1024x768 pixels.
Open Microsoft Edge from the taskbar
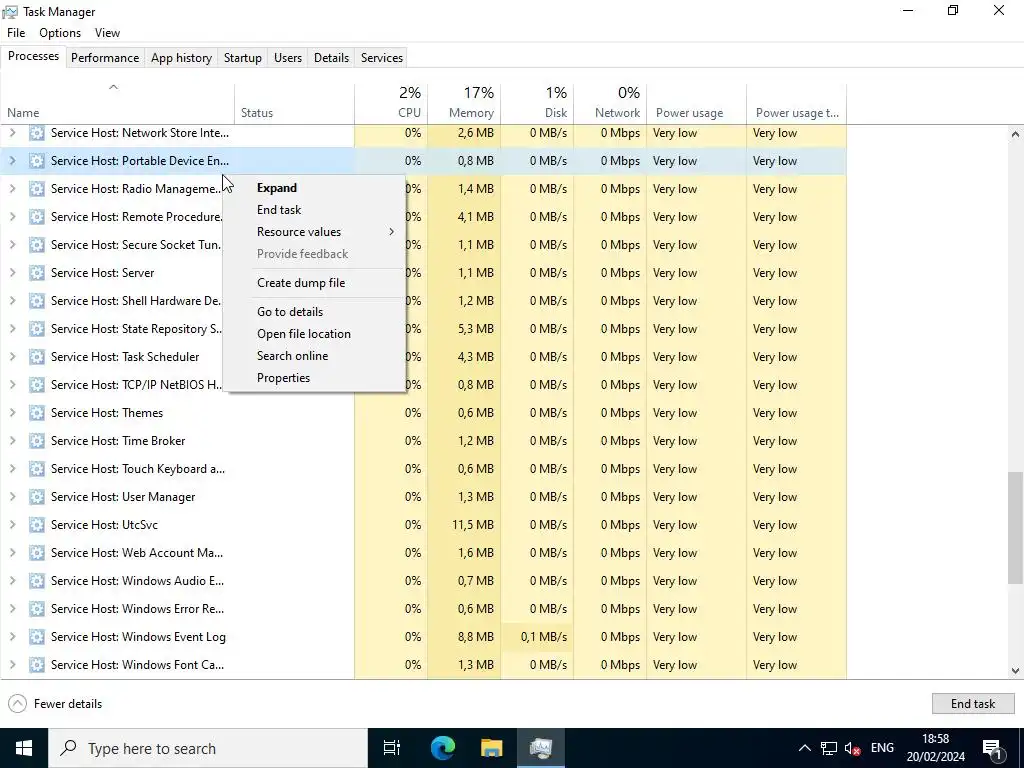(x=442, y=748)
